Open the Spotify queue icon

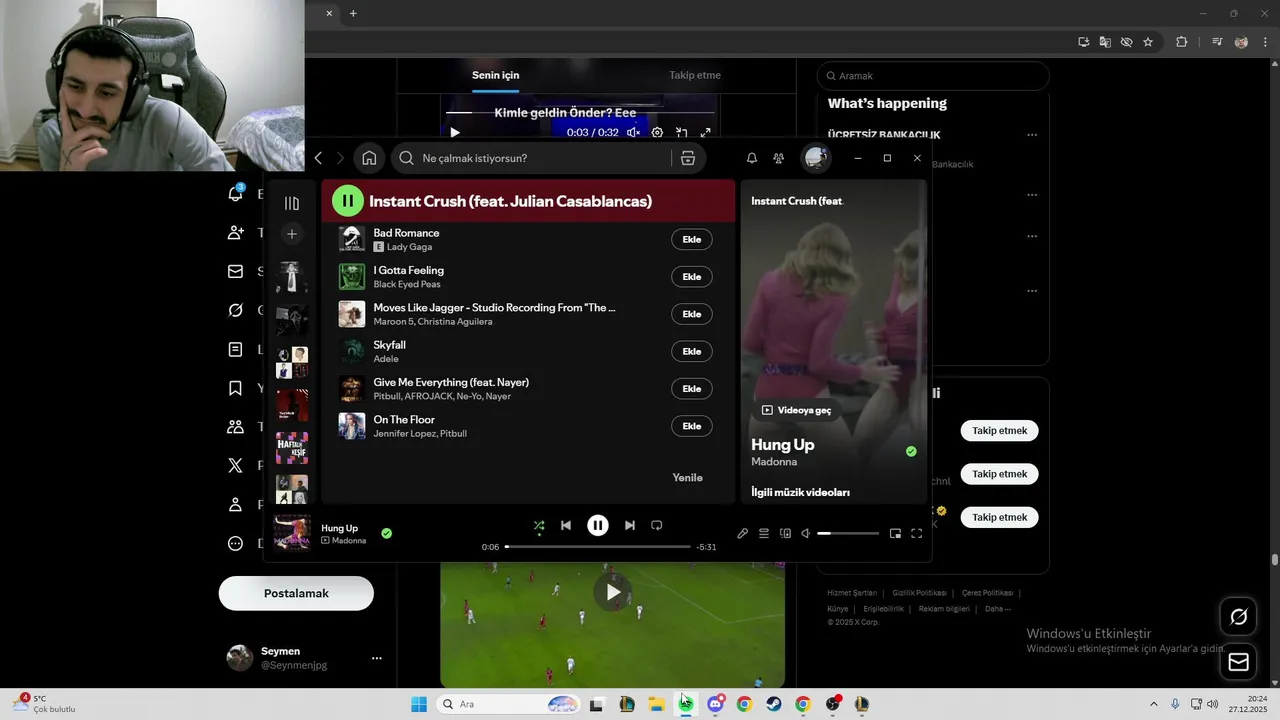click(764, 534)
